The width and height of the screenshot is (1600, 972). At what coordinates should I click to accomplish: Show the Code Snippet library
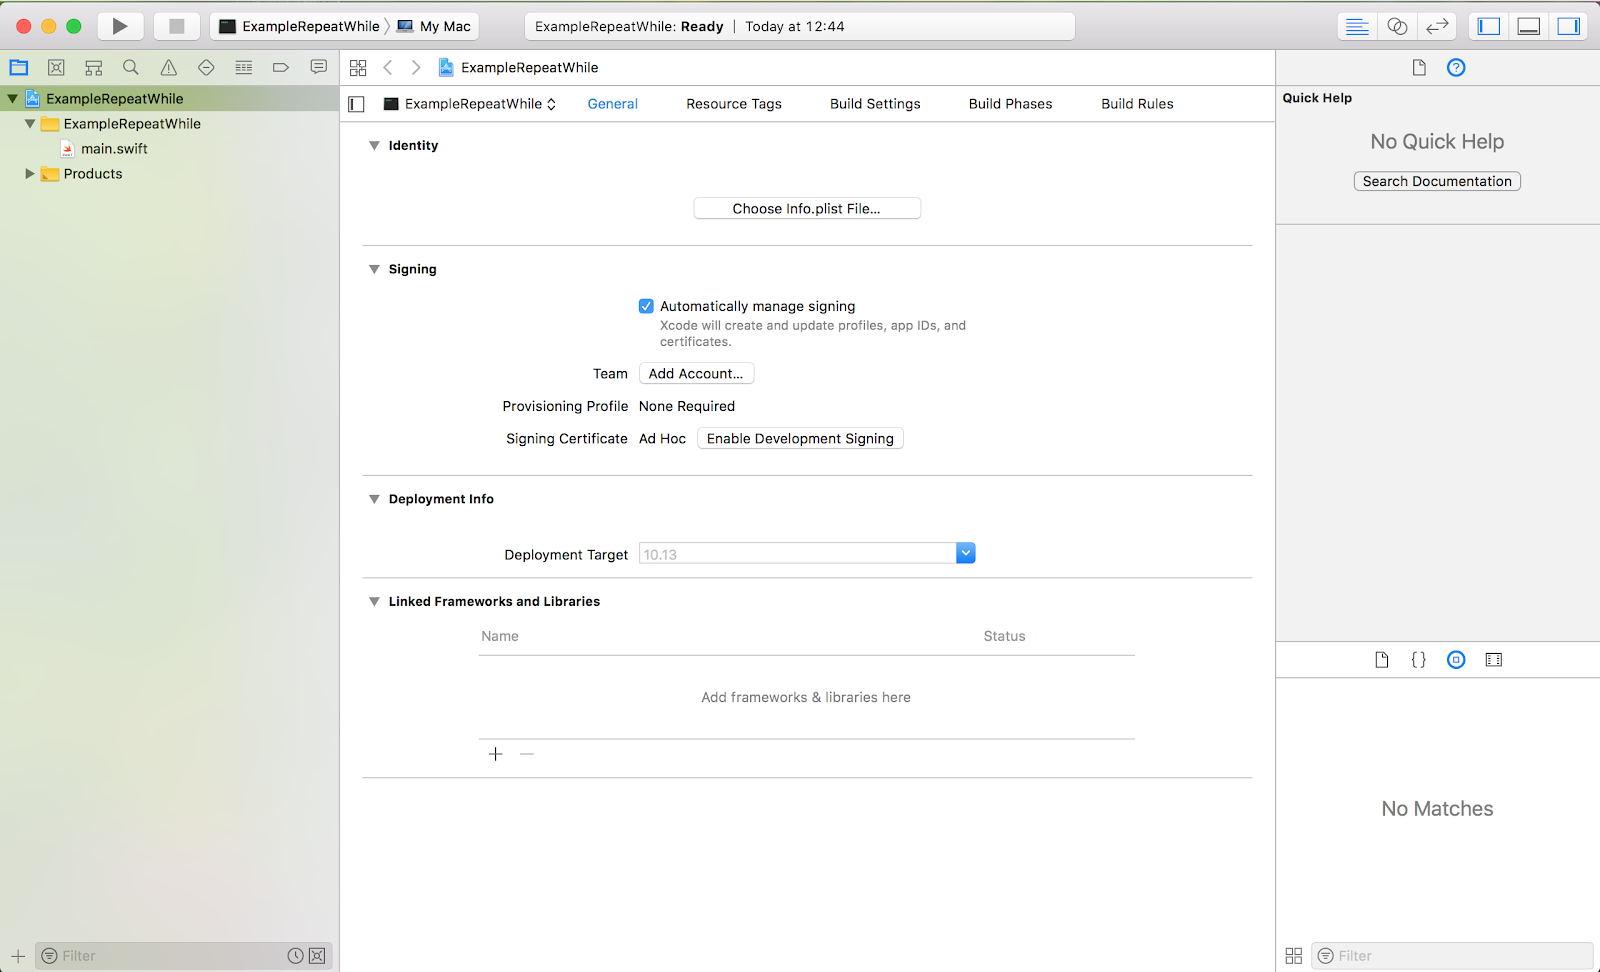point(1419,660)
